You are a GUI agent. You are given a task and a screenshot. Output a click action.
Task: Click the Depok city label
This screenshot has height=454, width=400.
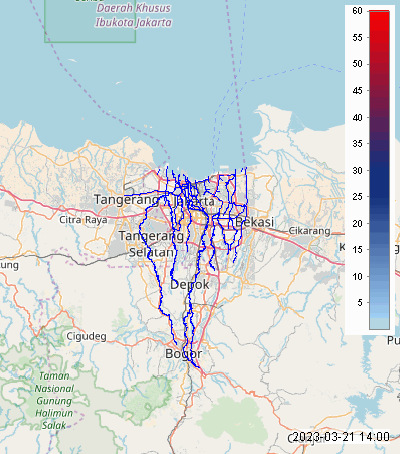tap(190, 285)
